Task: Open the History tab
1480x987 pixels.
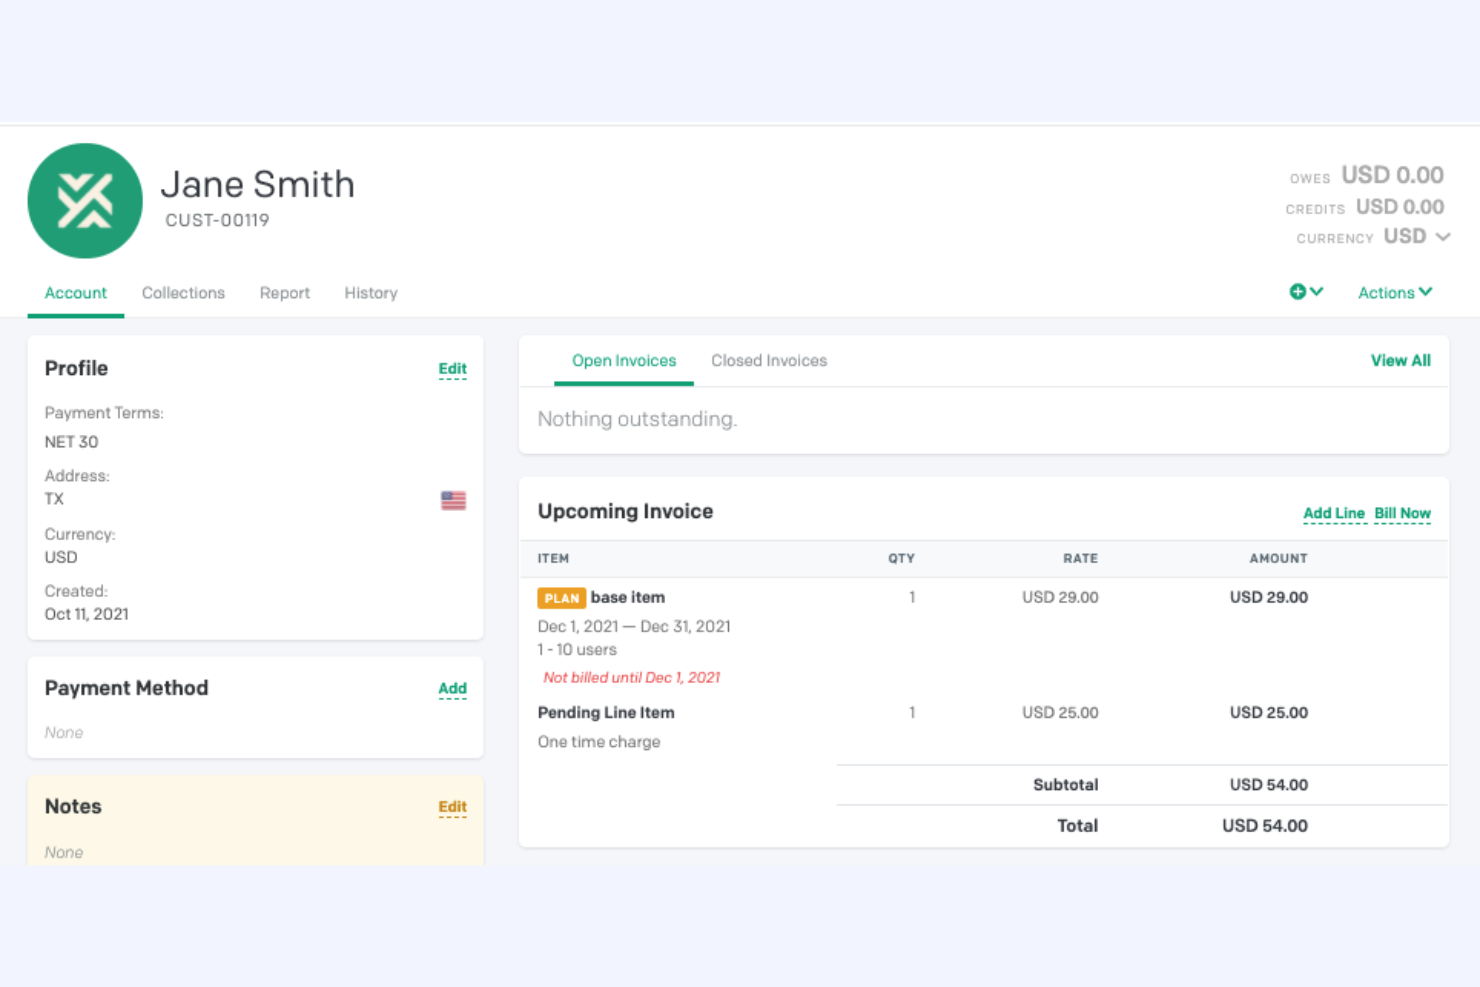Action: click(370, 292)
